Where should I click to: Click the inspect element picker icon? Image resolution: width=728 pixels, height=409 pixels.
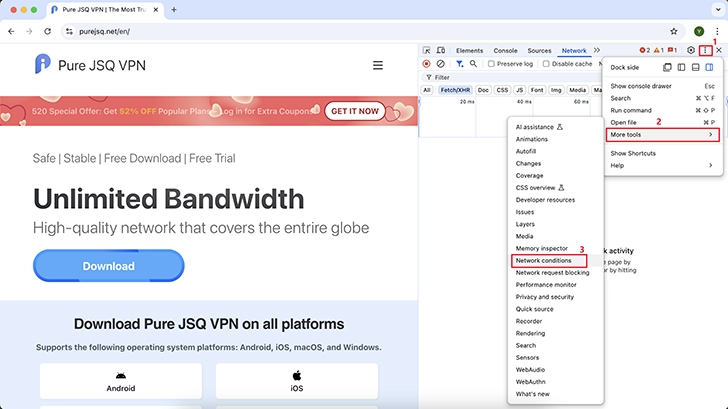[426, 50]
